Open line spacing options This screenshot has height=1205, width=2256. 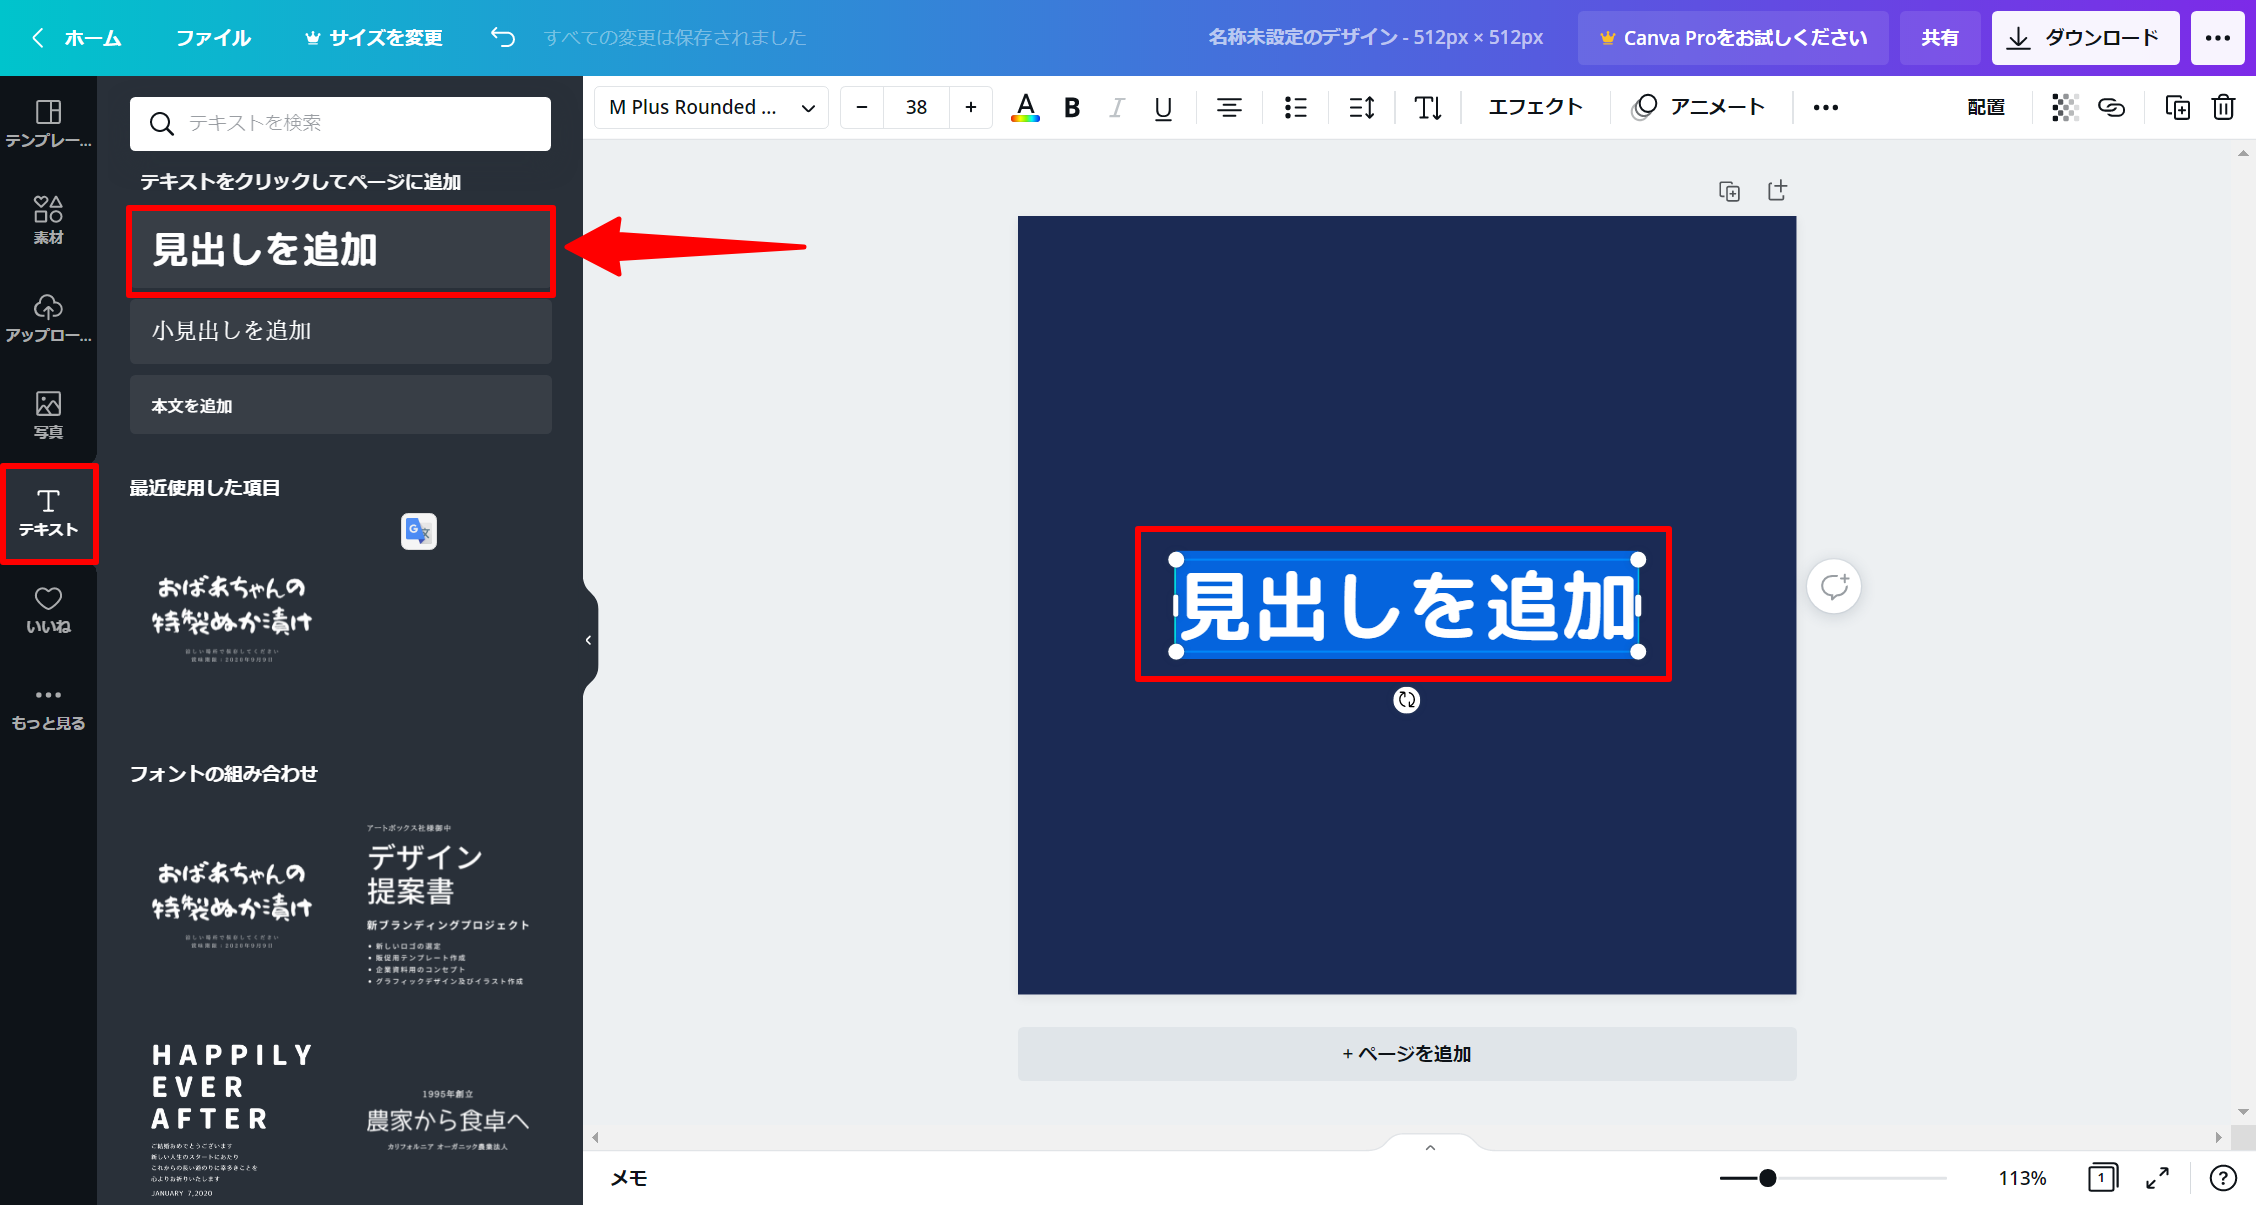tap(1361, 107)
